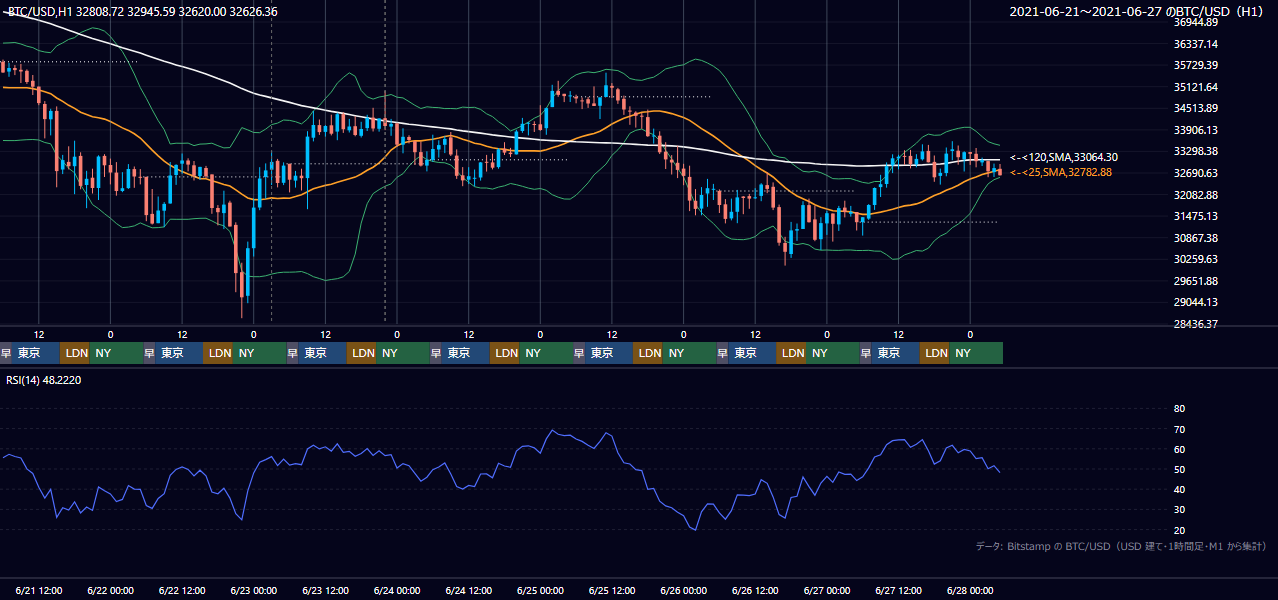Click the RSI(14) 48.2220 indicator label
Image resolution: width=1278 pixels, height=600 pixels.
[44, 381]
